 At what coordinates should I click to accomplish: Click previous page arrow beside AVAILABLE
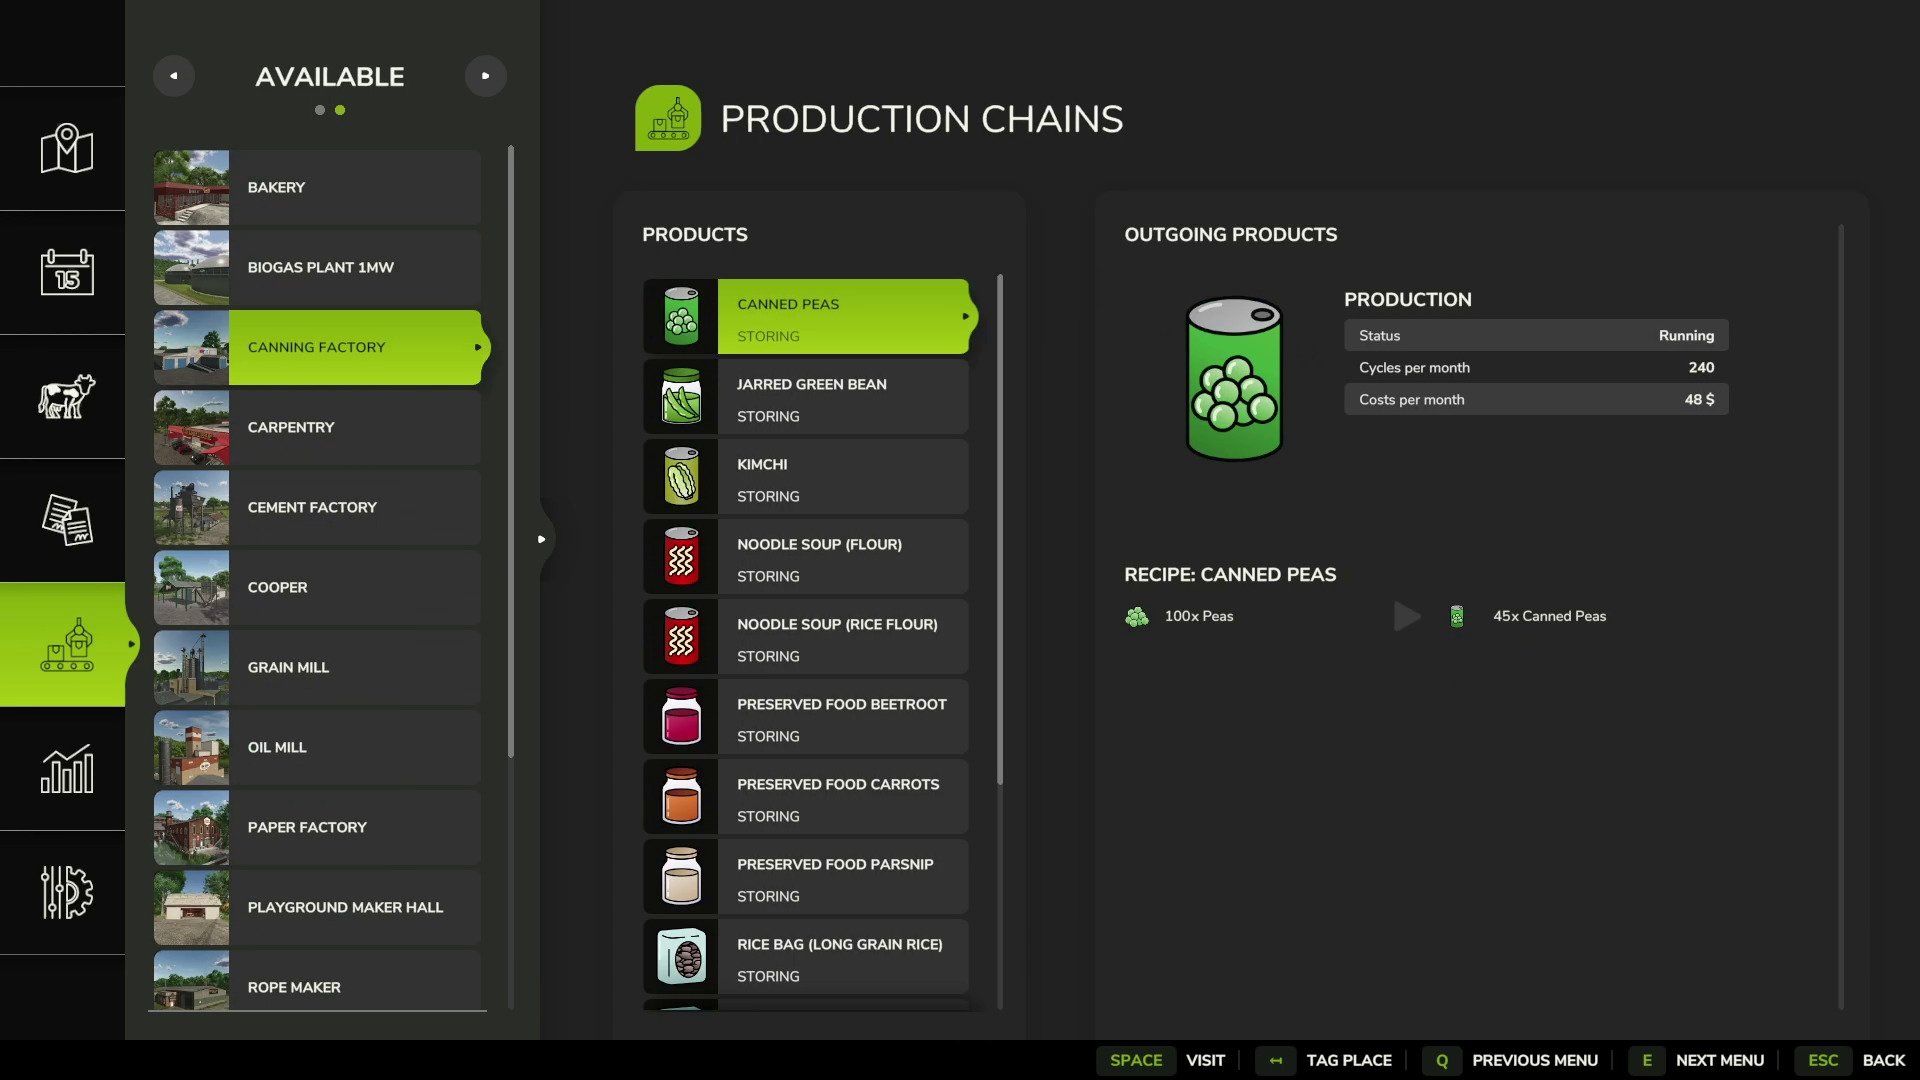pos(174,76)
